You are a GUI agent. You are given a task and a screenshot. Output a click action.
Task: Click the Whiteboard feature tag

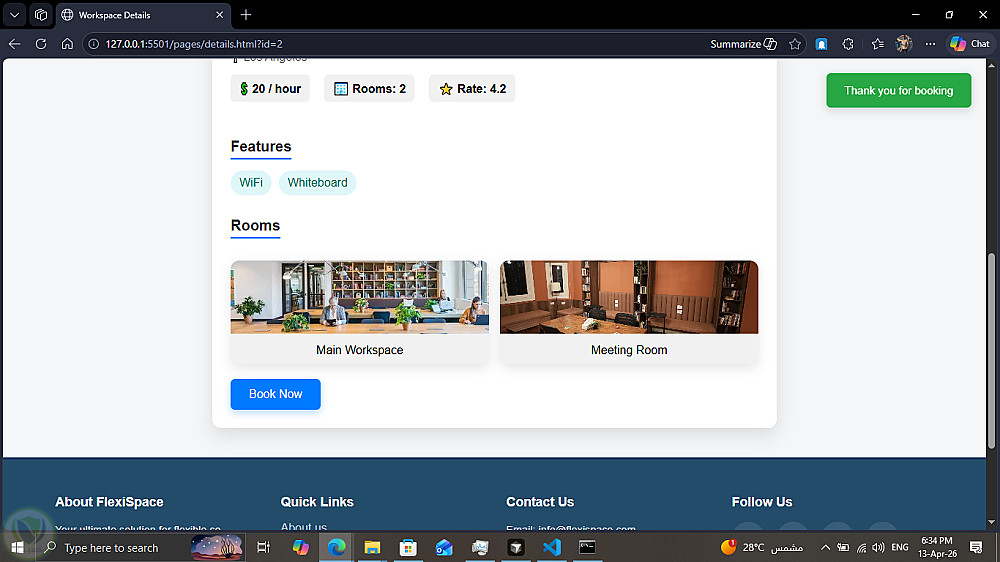[318, 182]
